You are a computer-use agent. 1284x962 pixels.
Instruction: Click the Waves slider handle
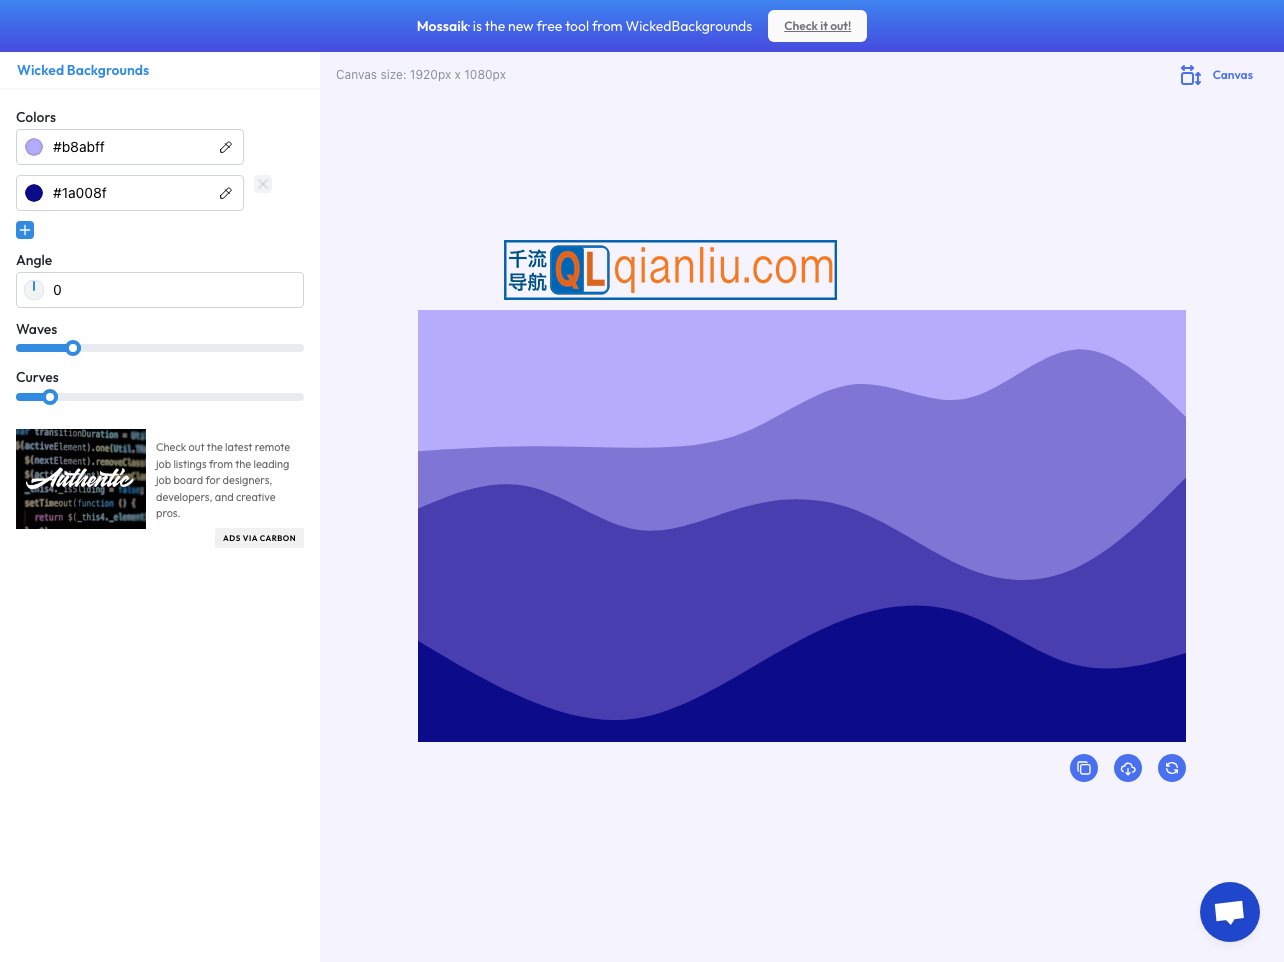pyautogui.click(x=73, y=348)
